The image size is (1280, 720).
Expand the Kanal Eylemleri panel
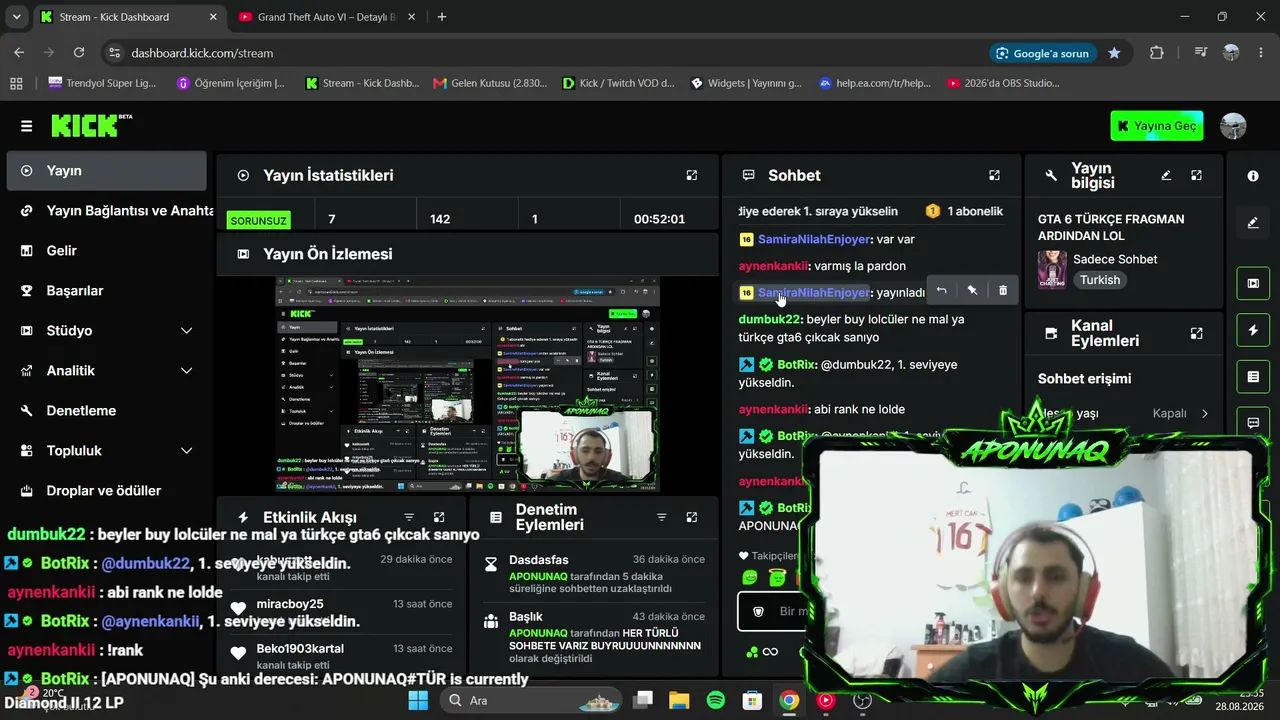(x=1196, y=333)
